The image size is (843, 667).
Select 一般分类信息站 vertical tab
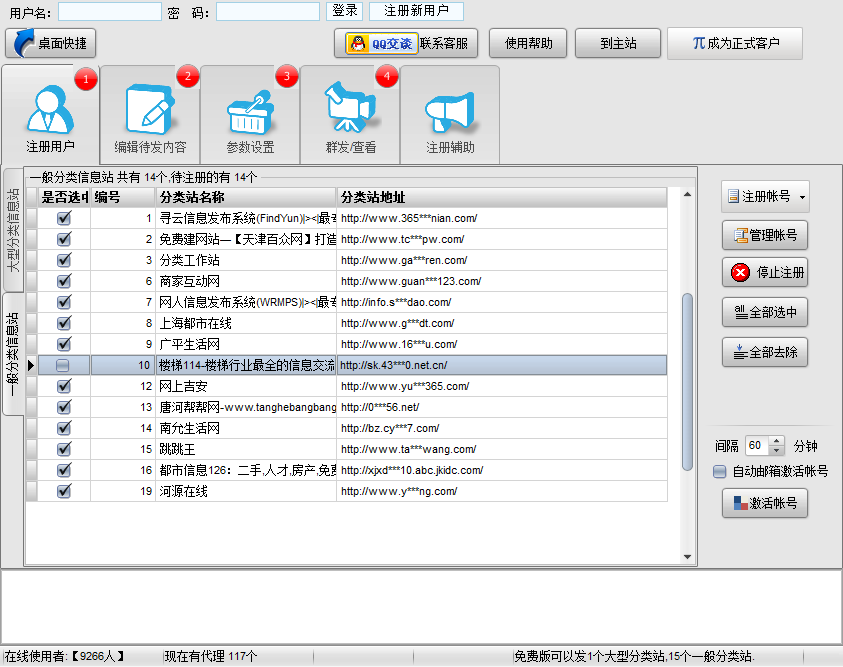pyautogui.click(x=13, y=354)
